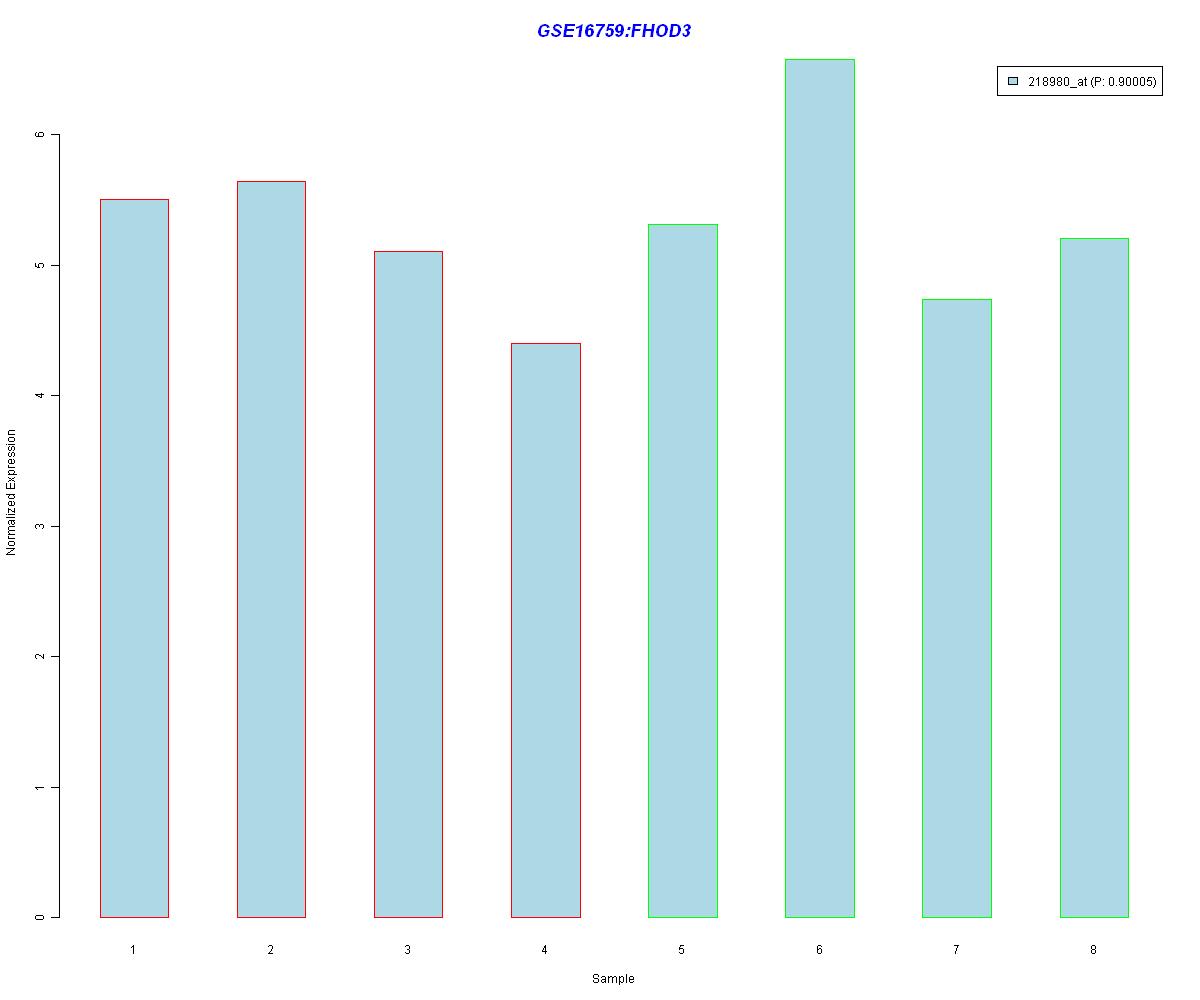
Task: Click the y-axis tick label 2
Action: click(41, 657)
